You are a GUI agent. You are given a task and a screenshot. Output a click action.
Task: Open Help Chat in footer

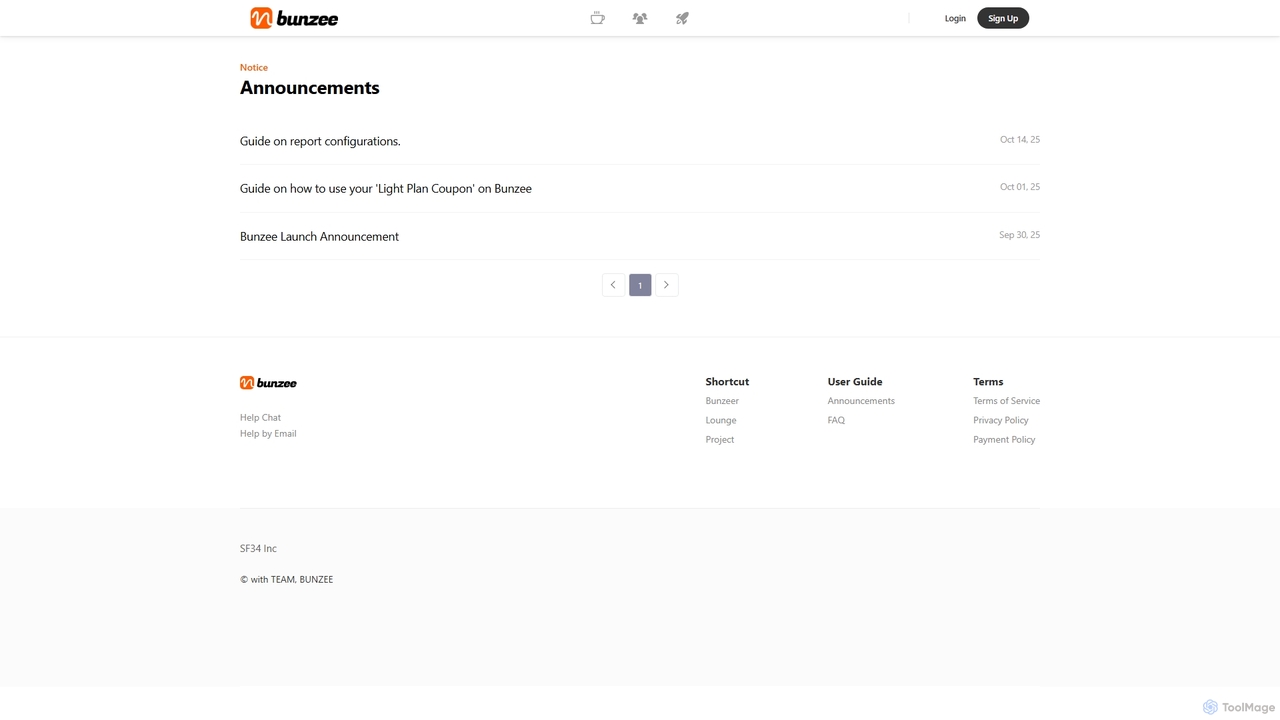(x=260, y=417)
